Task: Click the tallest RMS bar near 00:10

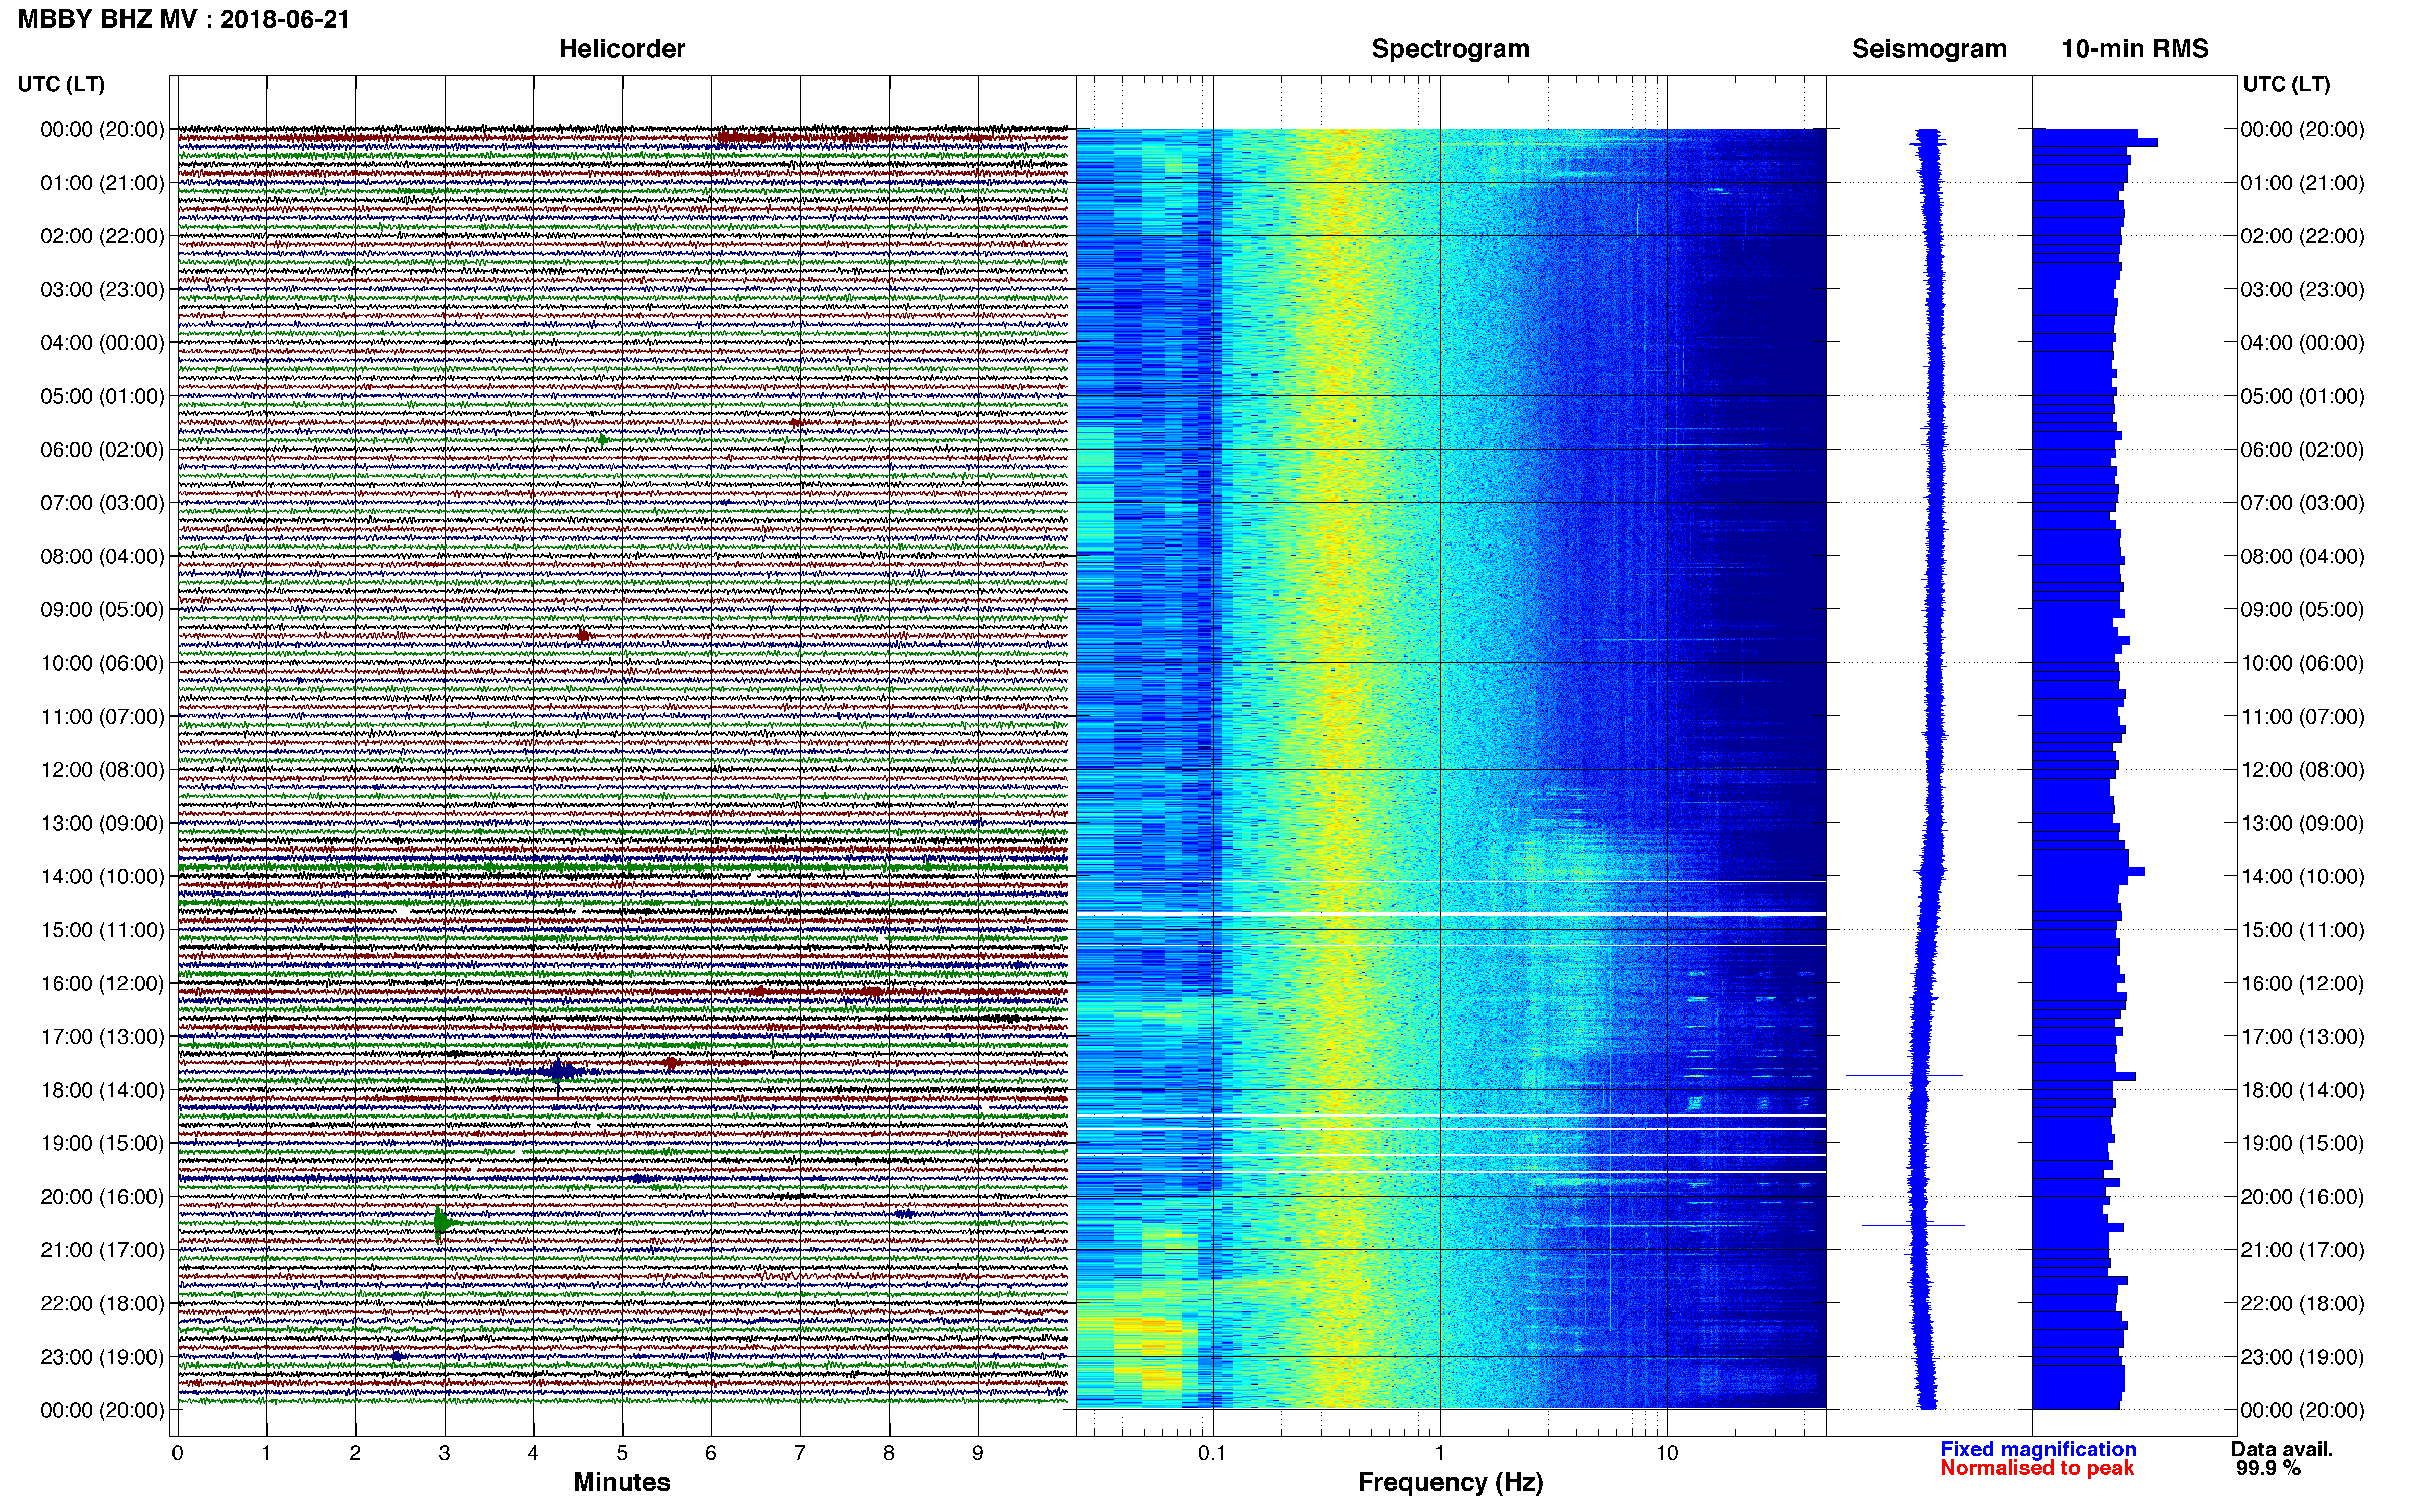Action: pos(2094,142)
